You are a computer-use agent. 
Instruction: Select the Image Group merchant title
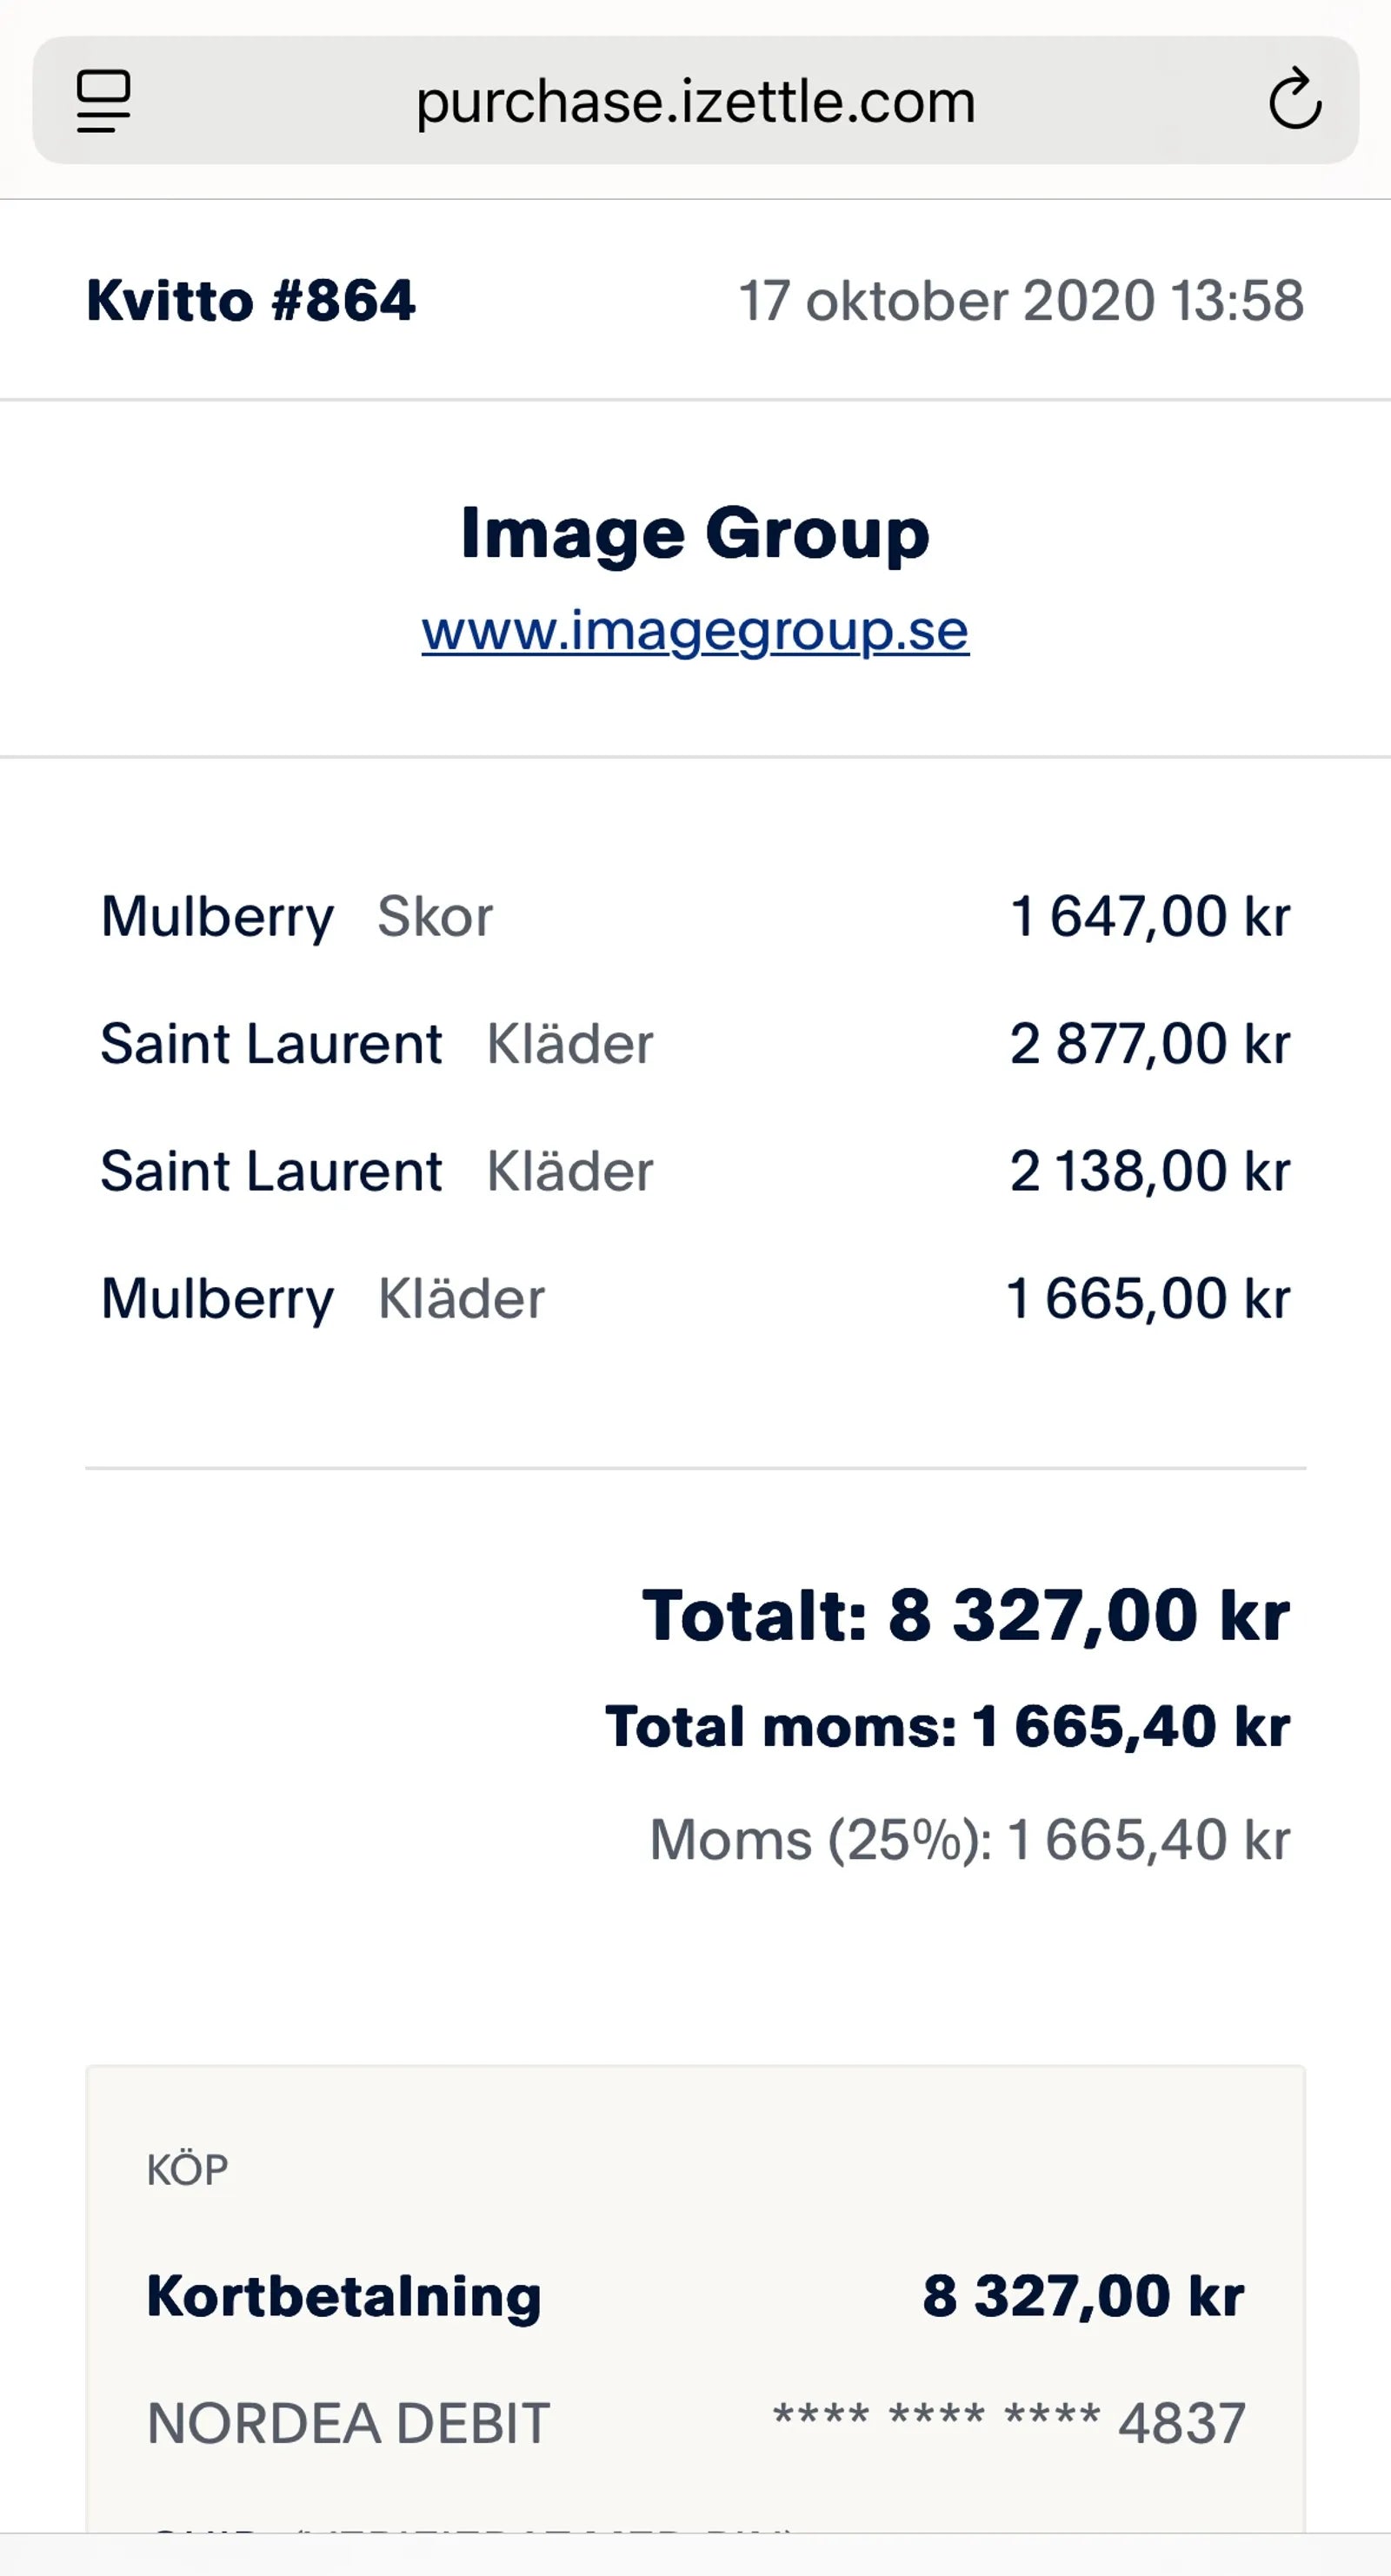coord(695,533)
